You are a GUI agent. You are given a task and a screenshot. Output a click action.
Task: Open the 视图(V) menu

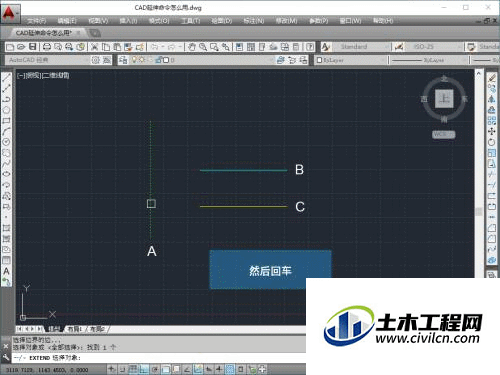[98, 21]
